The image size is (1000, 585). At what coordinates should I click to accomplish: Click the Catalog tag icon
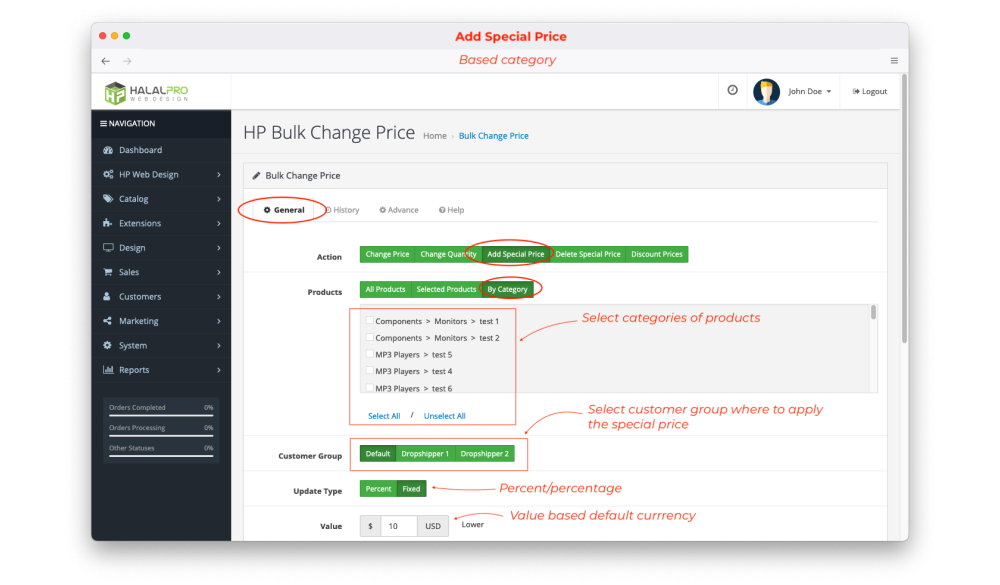click(x=108, y=199)
